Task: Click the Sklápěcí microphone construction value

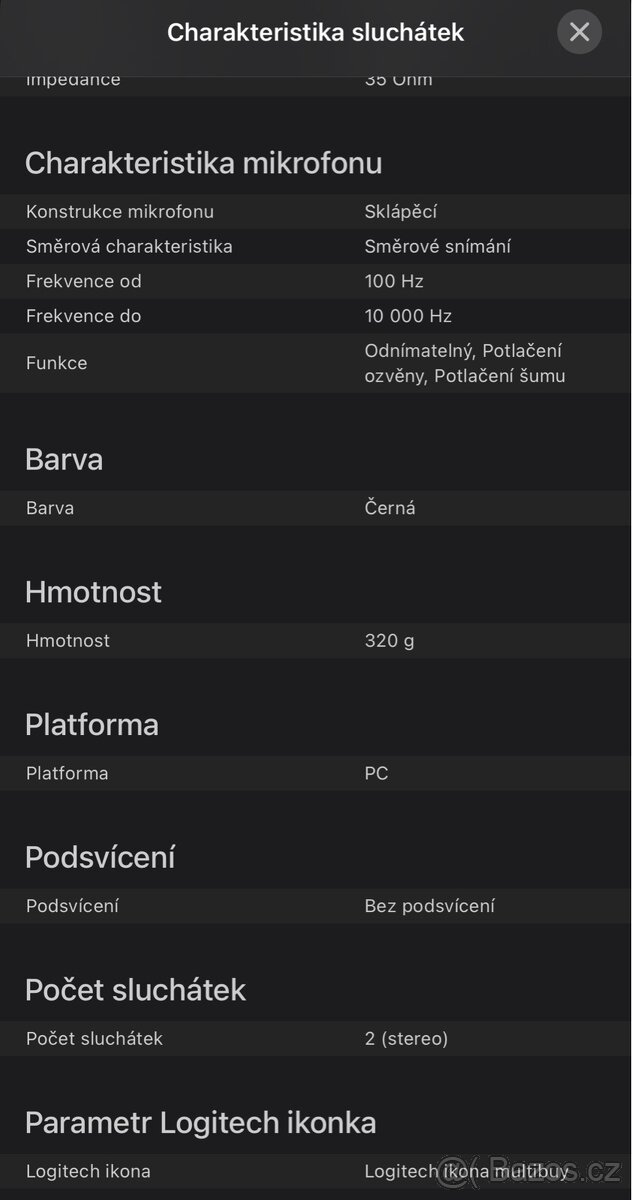Action: pos(401,212)
